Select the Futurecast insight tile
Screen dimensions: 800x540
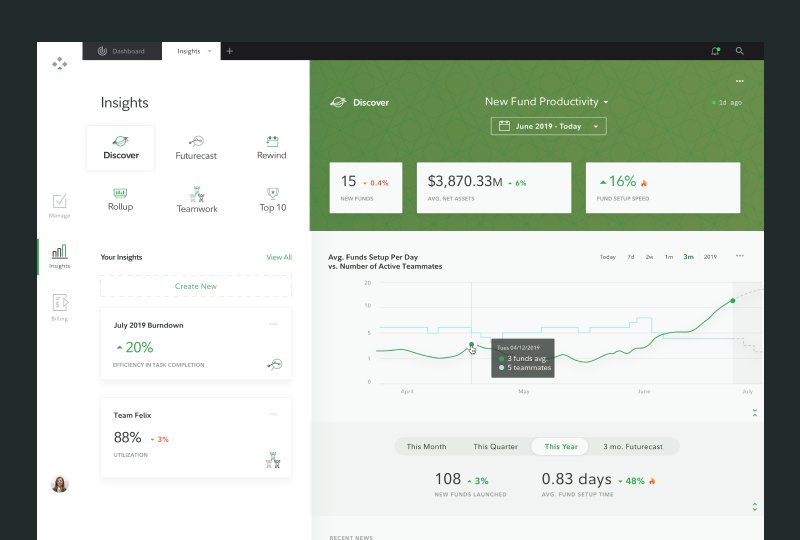(x=196, y=148)
